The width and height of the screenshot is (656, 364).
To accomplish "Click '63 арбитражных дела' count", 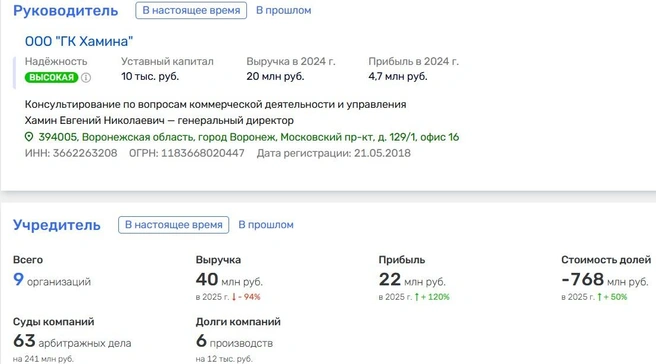I will coord(72,341).
